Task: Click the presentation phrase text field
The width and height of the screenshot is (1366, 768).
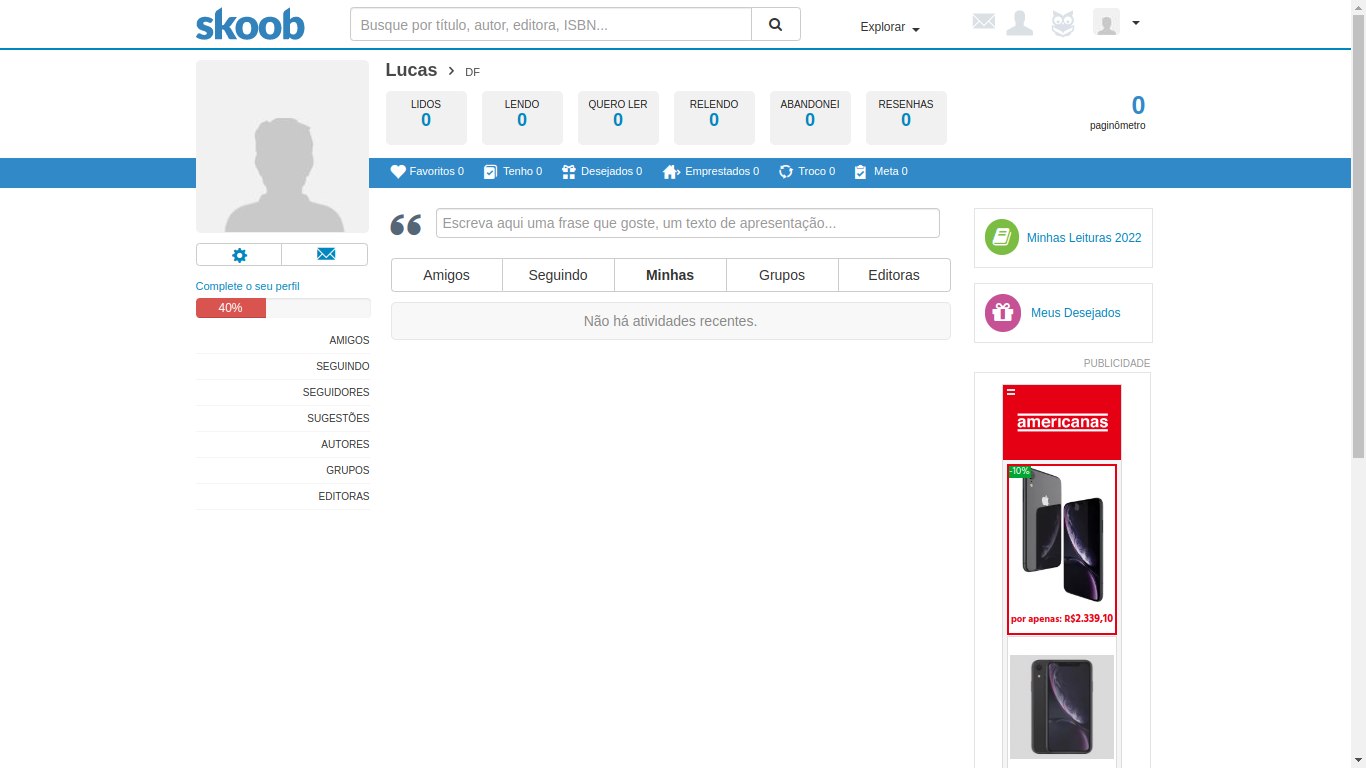Action: coord(688,223)
